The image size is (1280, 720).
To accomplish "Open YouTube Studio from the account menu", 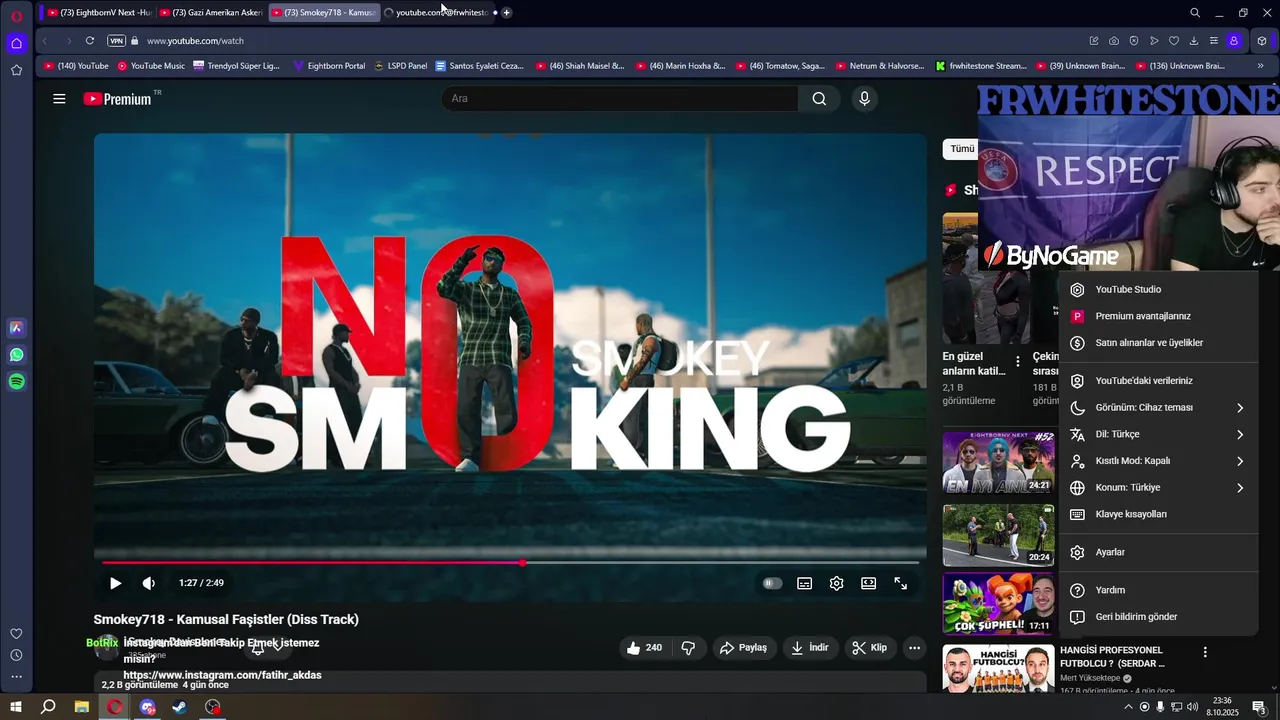I will coord(1158,290).
